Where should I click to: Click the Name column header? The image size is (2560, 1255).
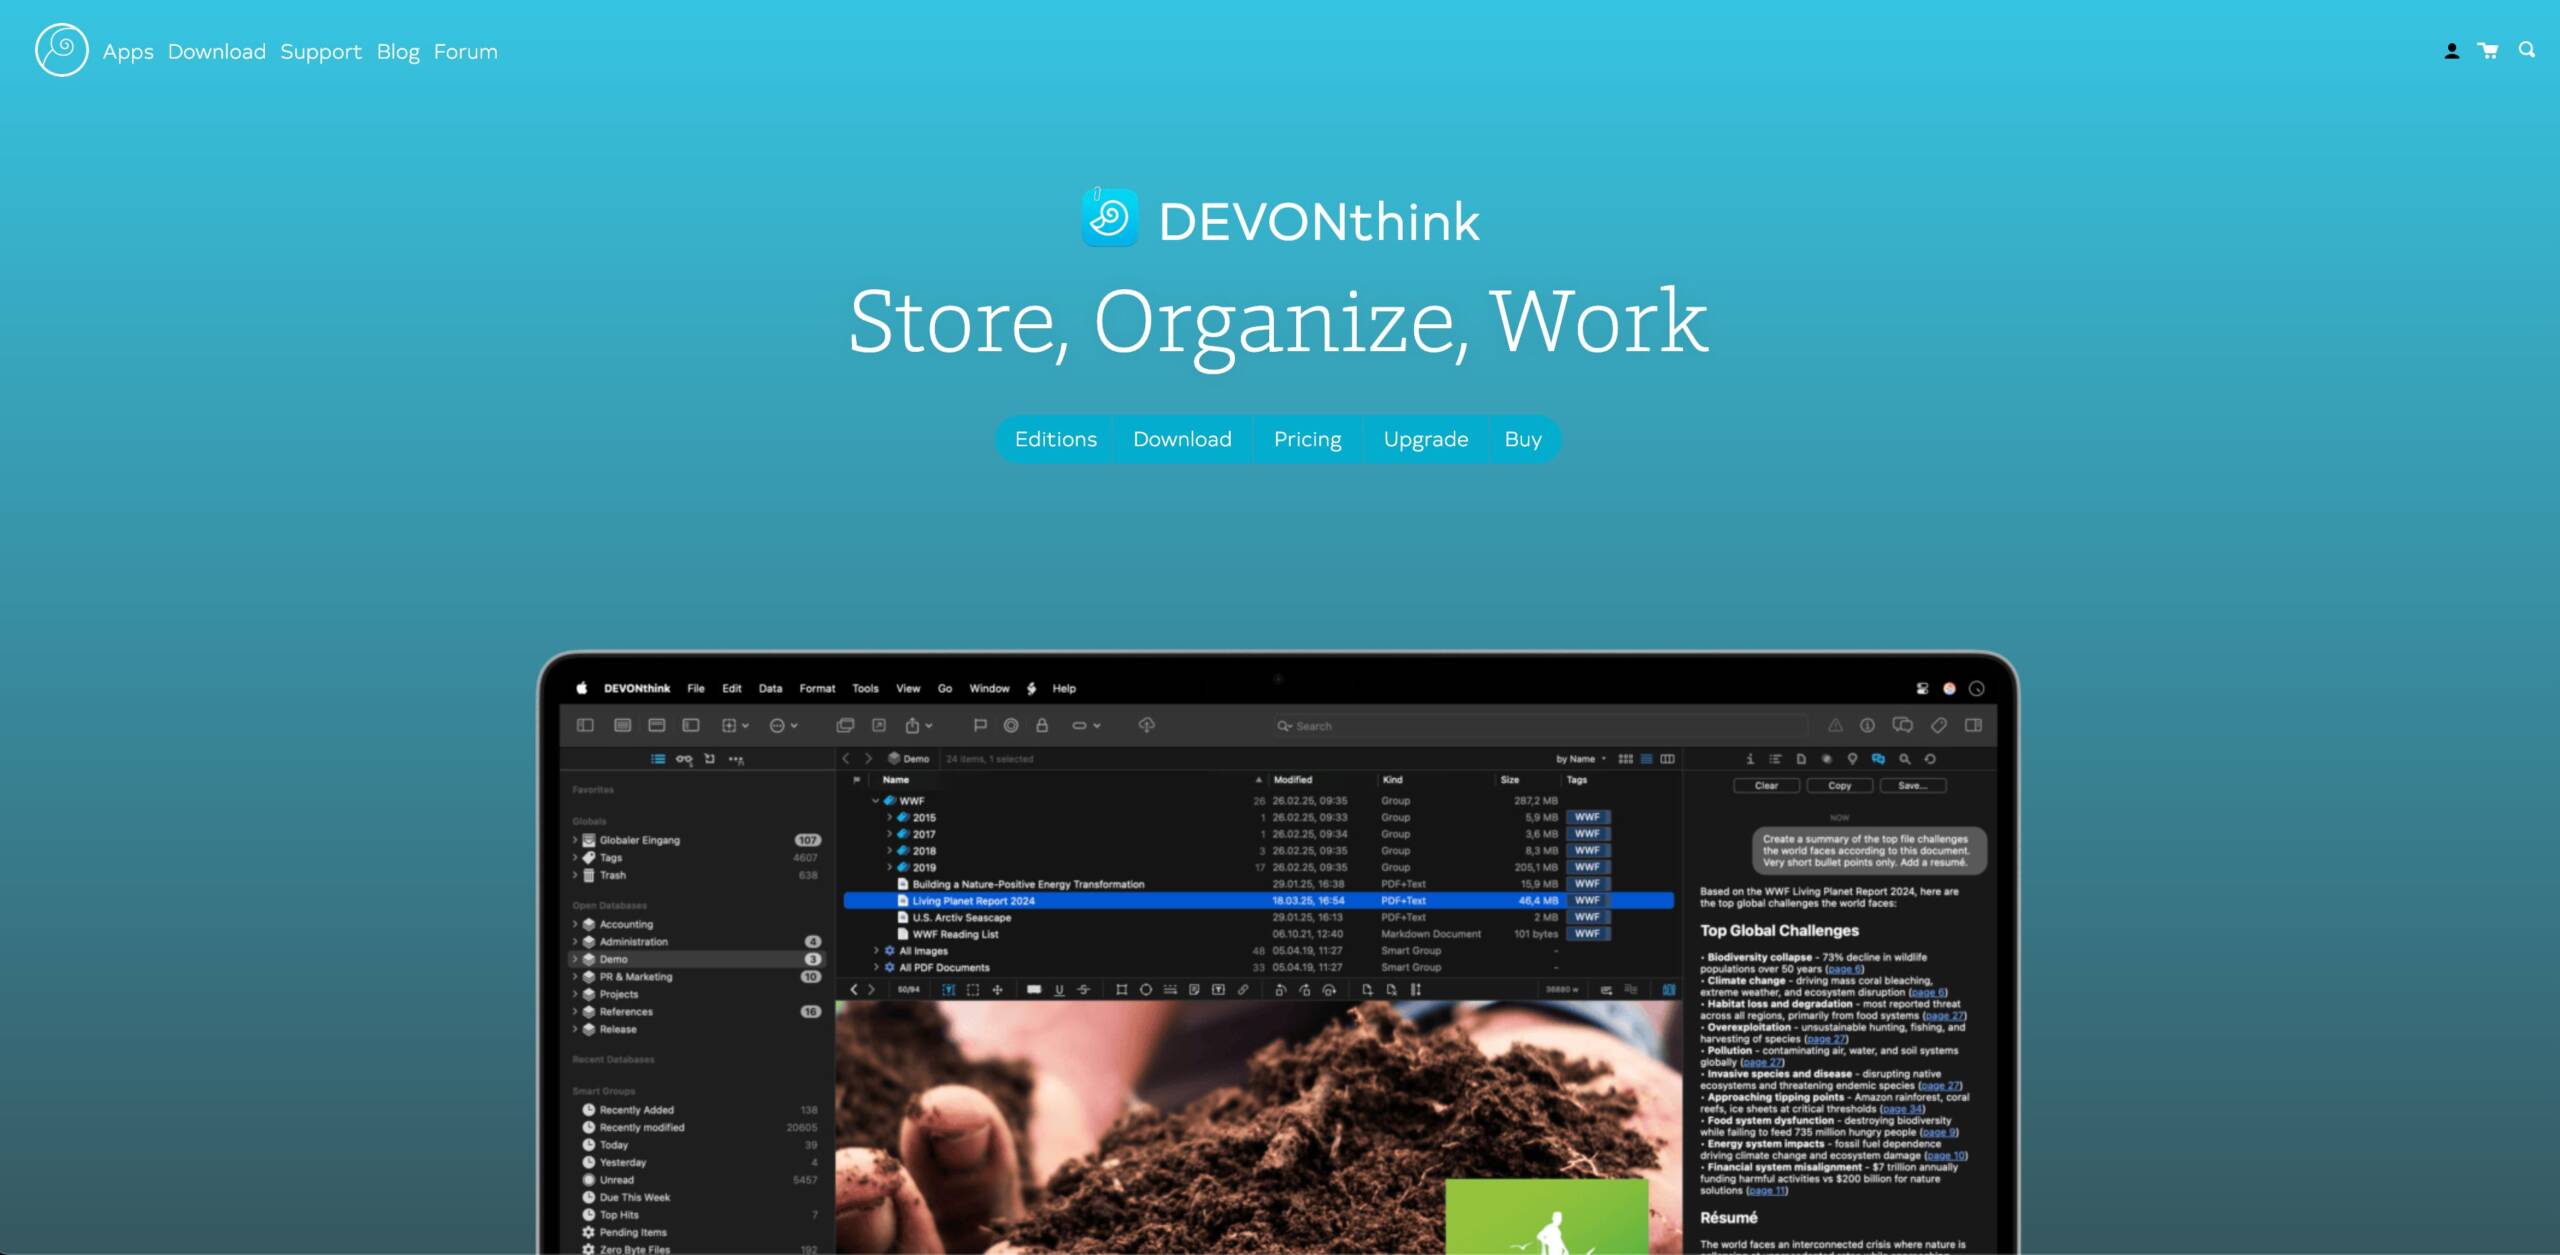click(895, 780)
